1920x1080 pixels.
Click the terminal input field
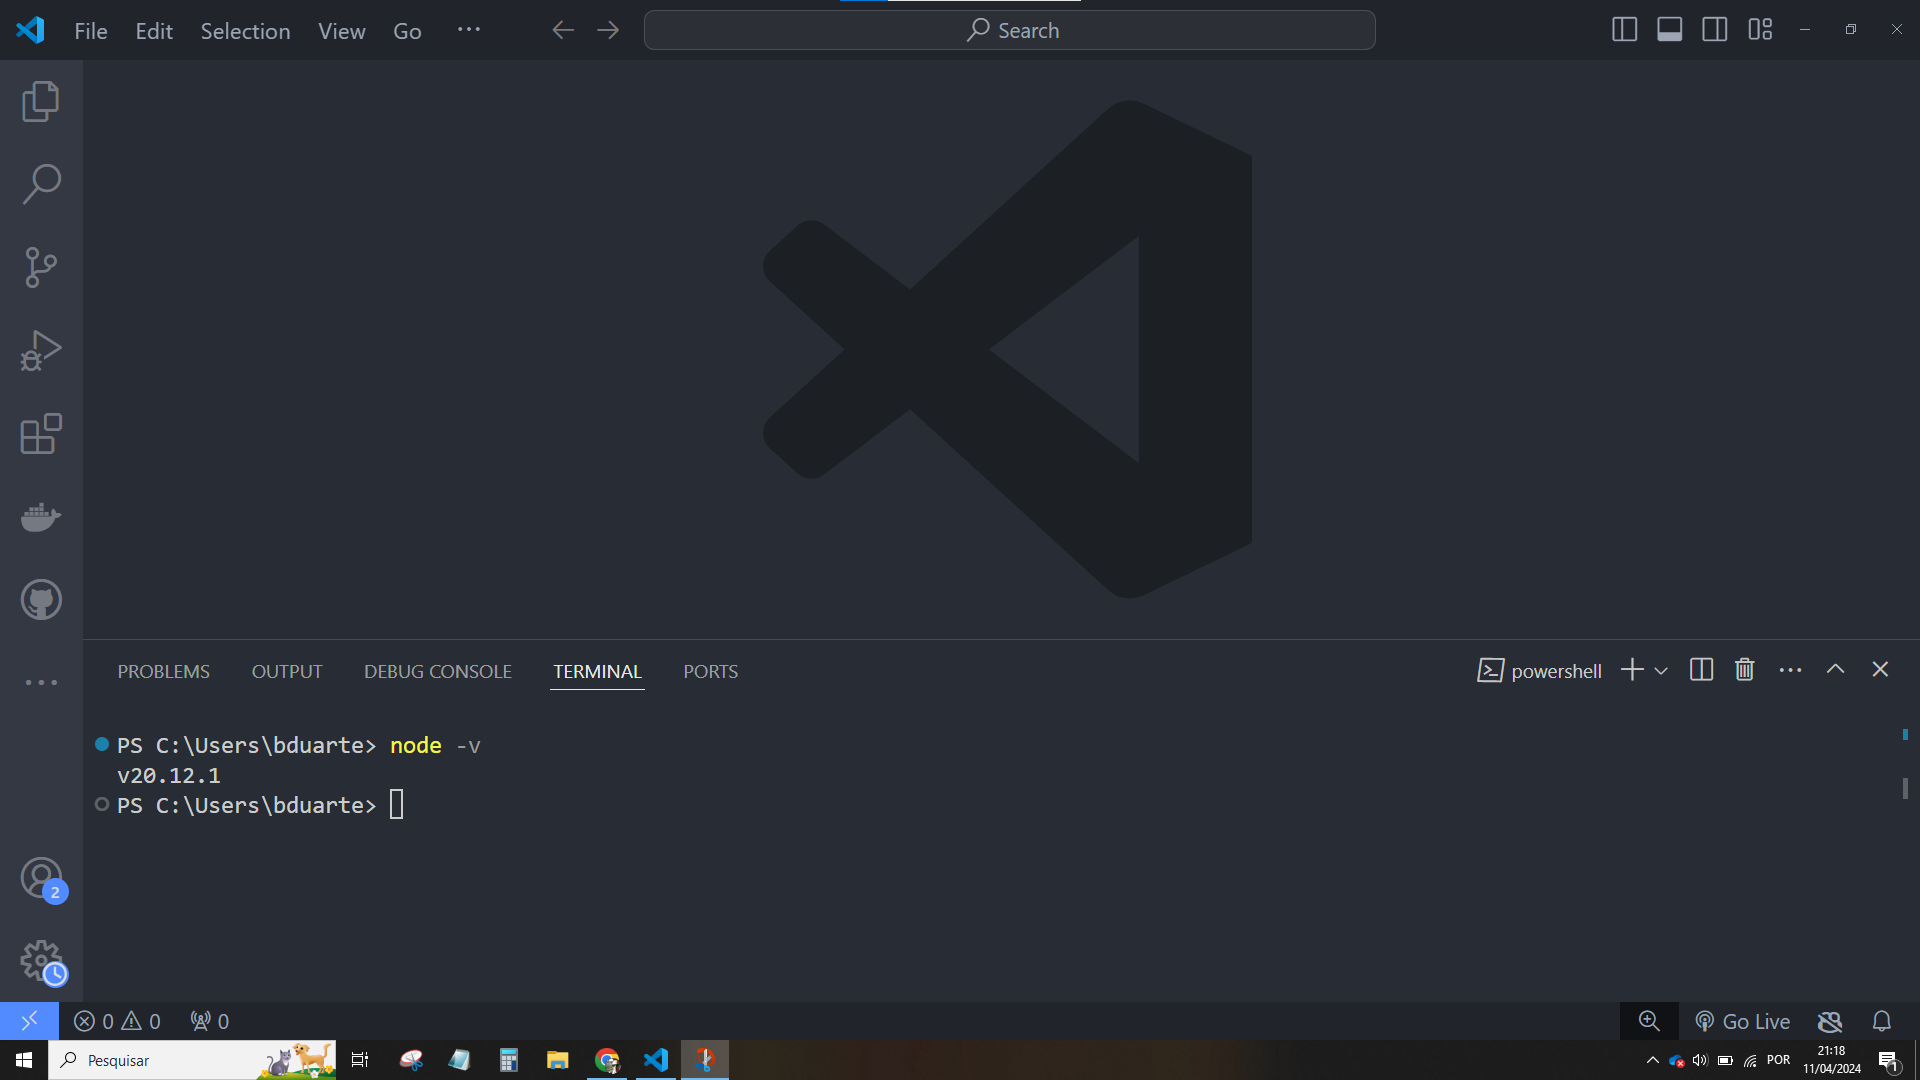click(398, 804)
